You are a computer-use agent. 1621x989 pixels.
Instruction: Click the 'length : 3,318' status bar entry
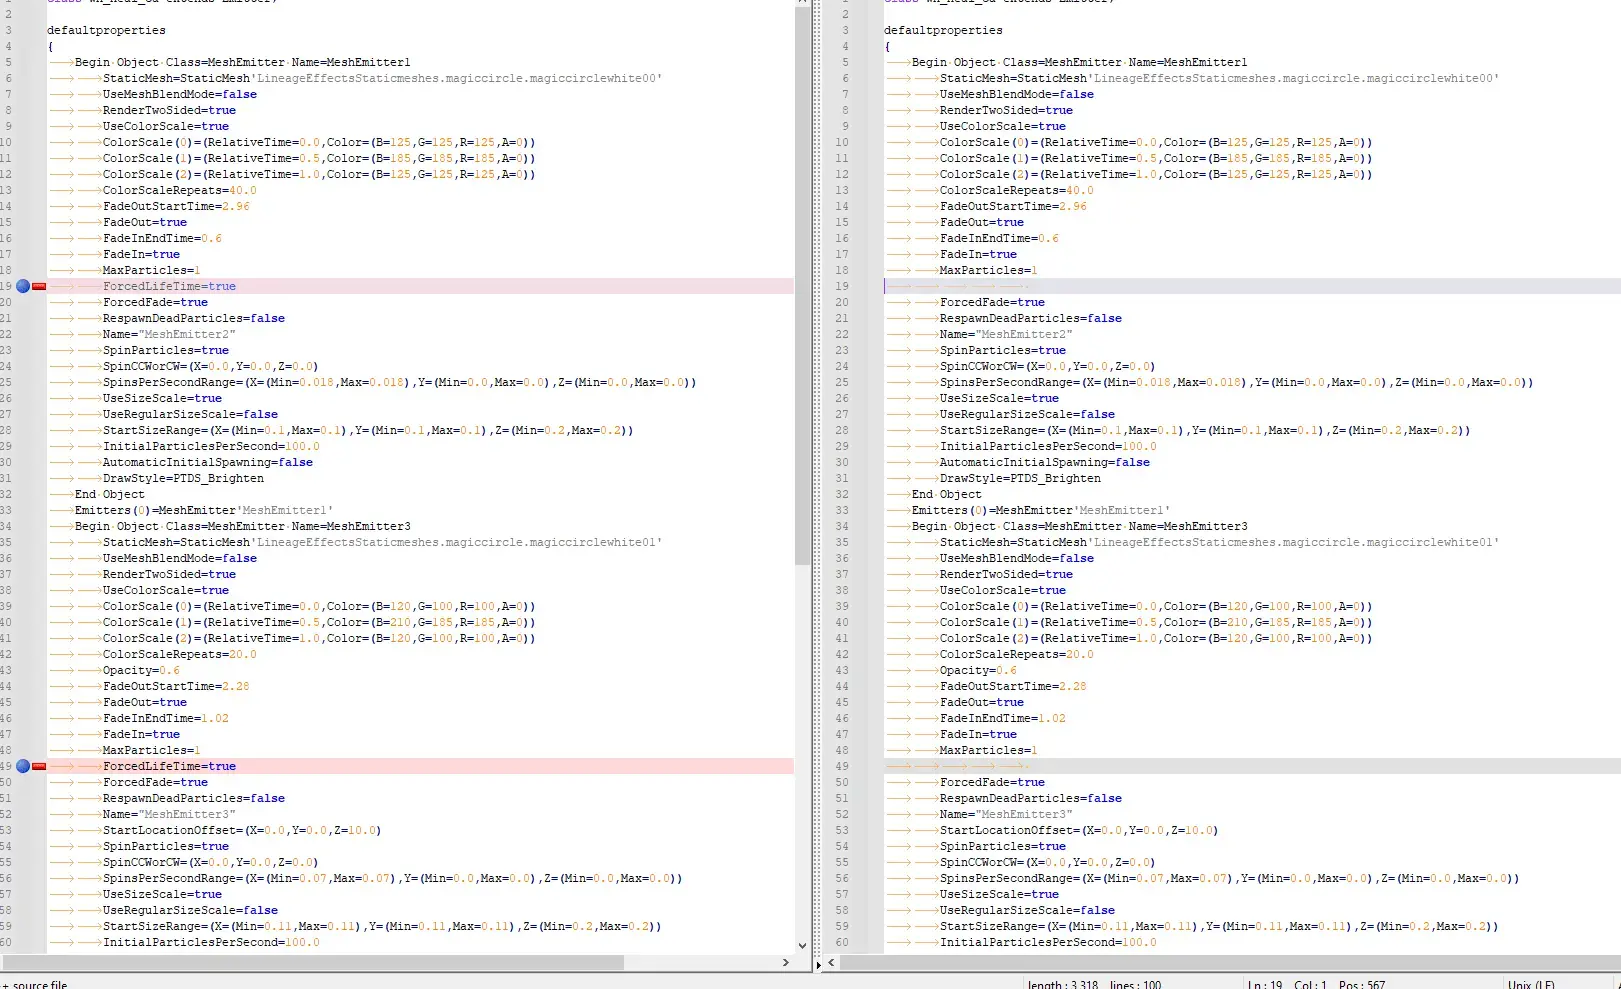(1063, 985)
